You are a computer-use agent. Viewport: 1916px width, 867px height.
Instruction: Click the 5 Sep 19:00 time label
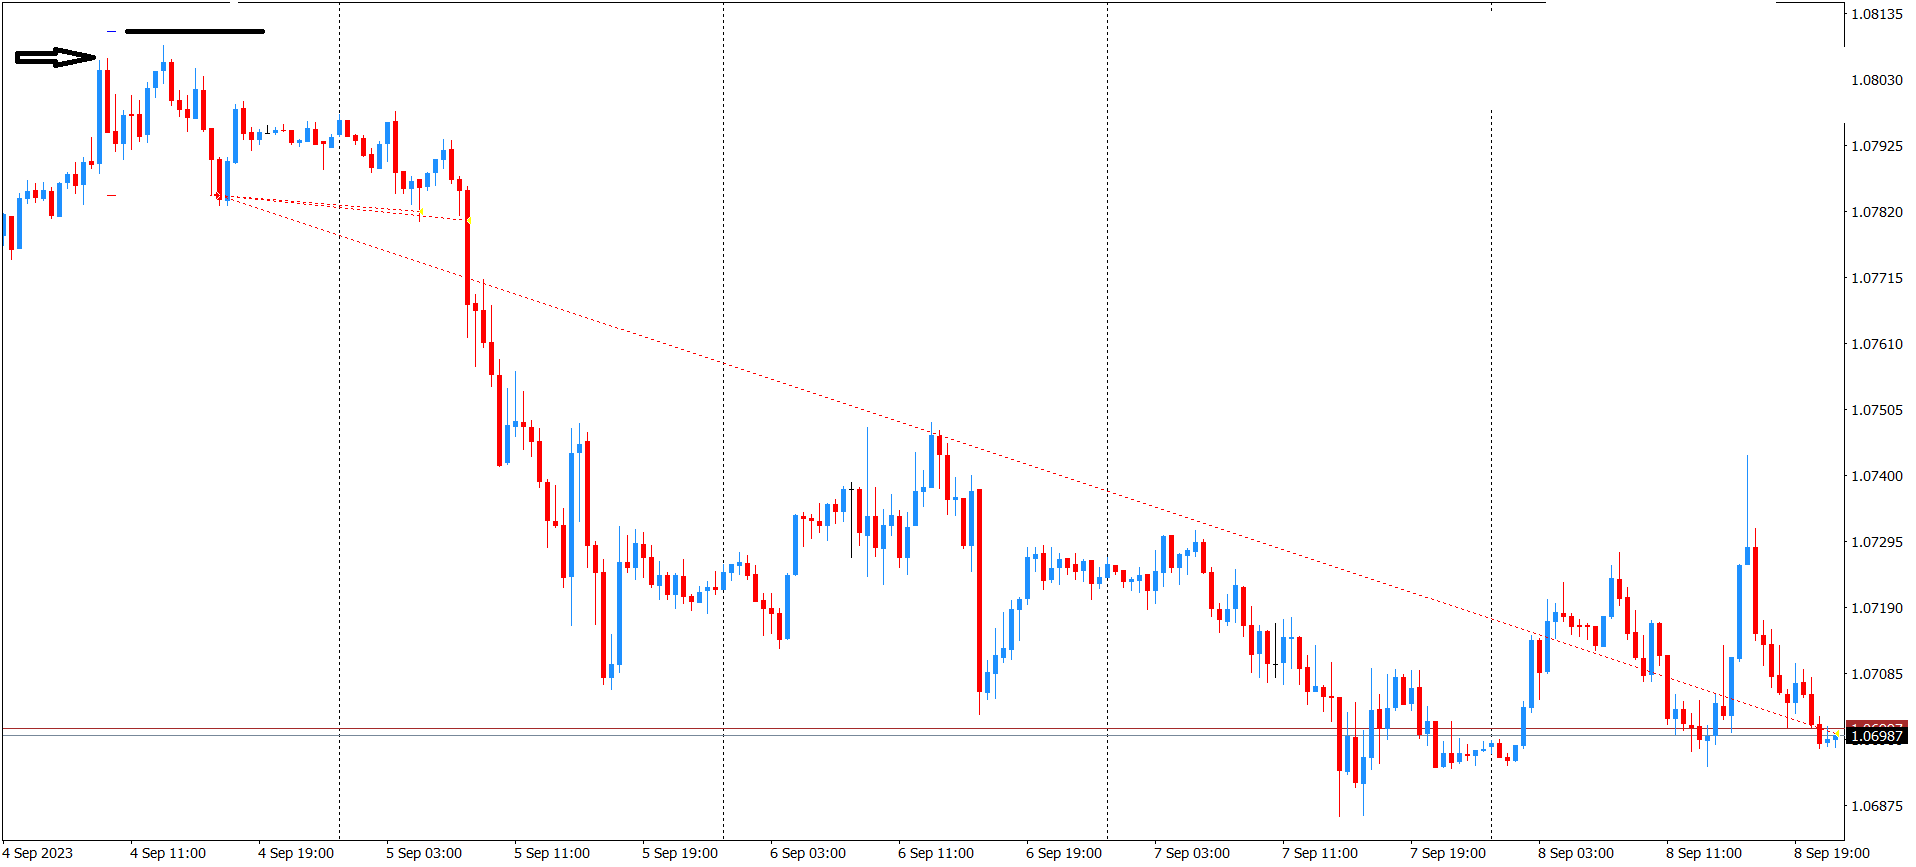pyautogui.click(x=680, y=853)
